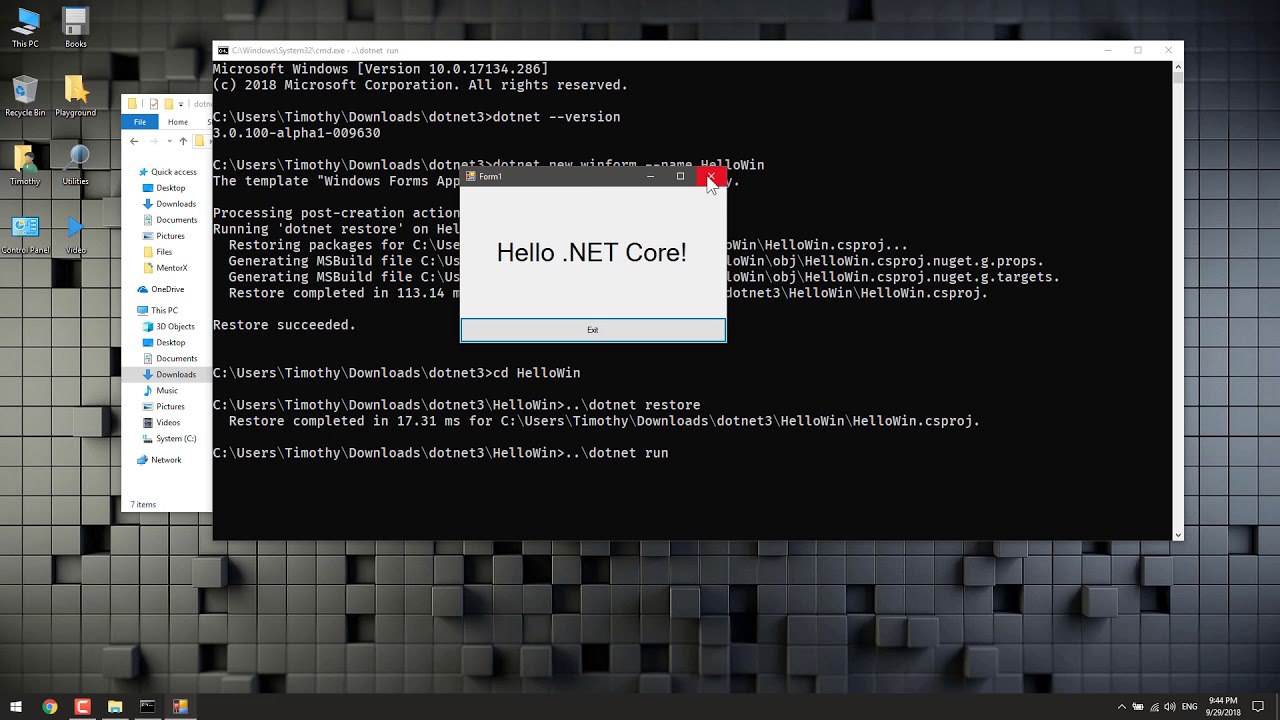Open the Recycle Bin desktop icon

[x=25, y=96]
